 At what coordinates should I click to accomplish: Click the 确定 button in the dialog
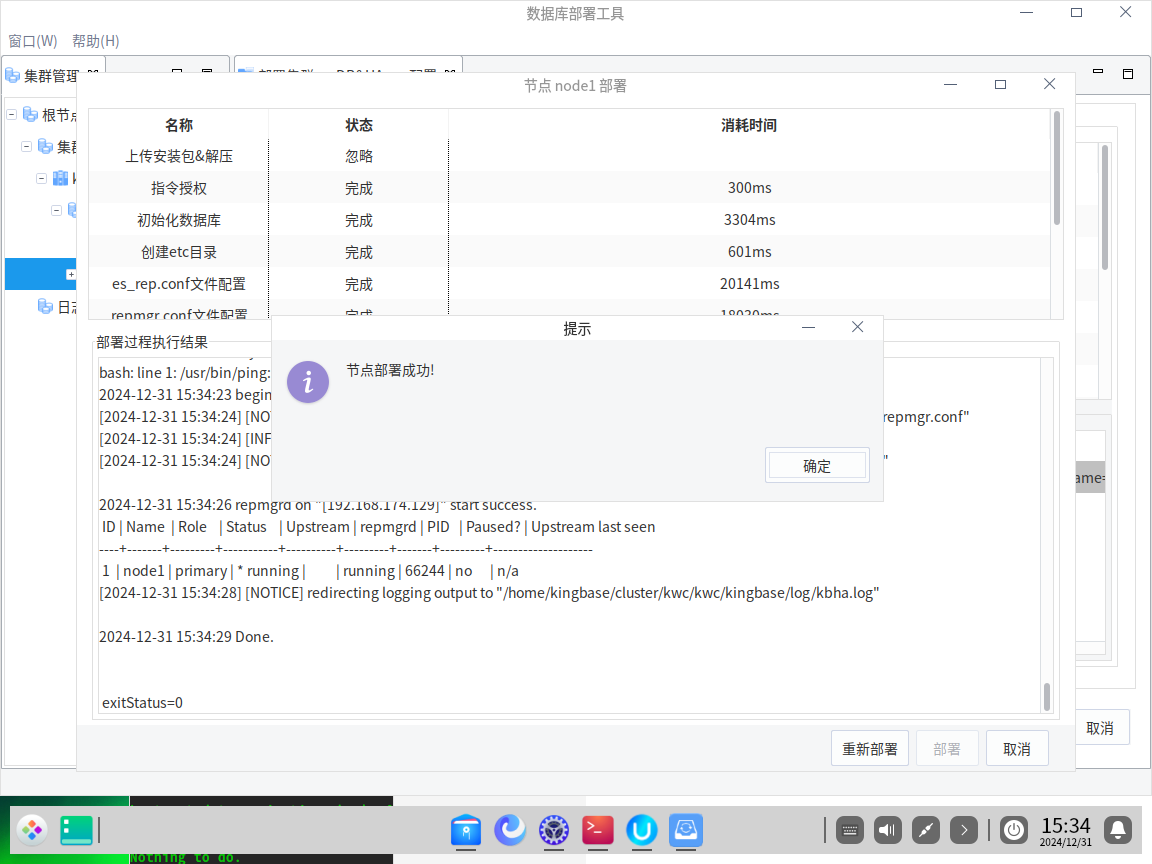817,466
